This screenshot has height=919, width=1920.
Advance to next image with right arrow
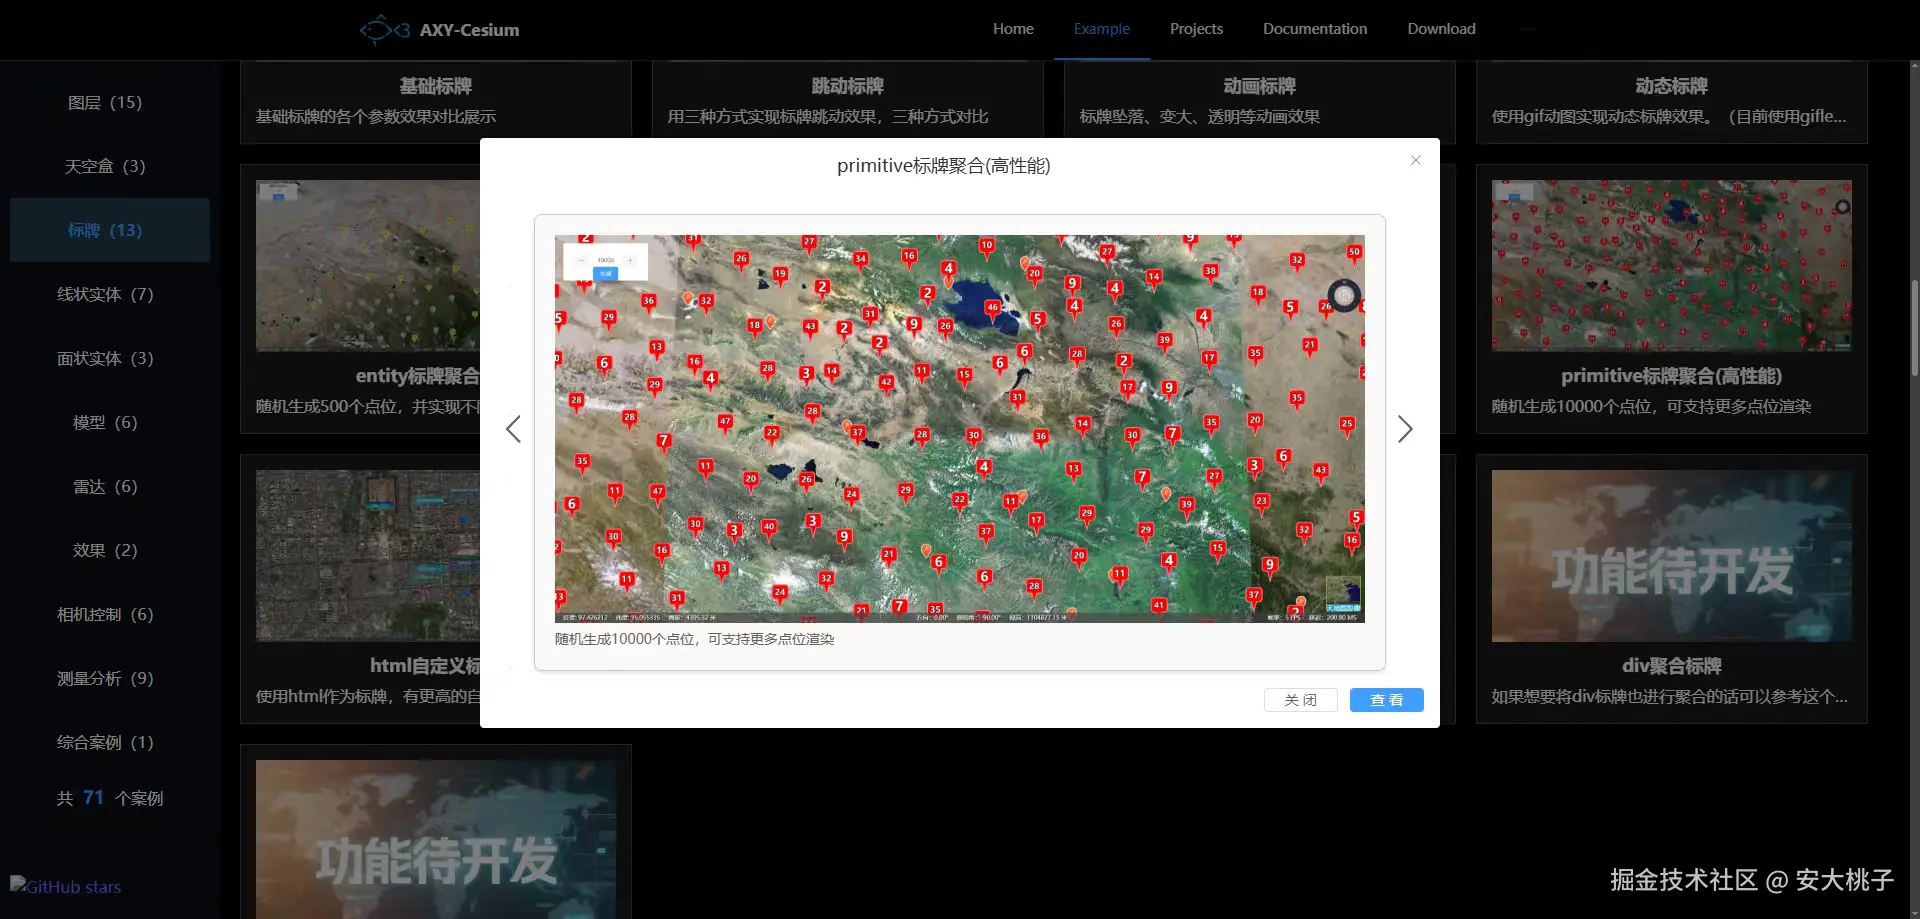tap(1405, 430)
